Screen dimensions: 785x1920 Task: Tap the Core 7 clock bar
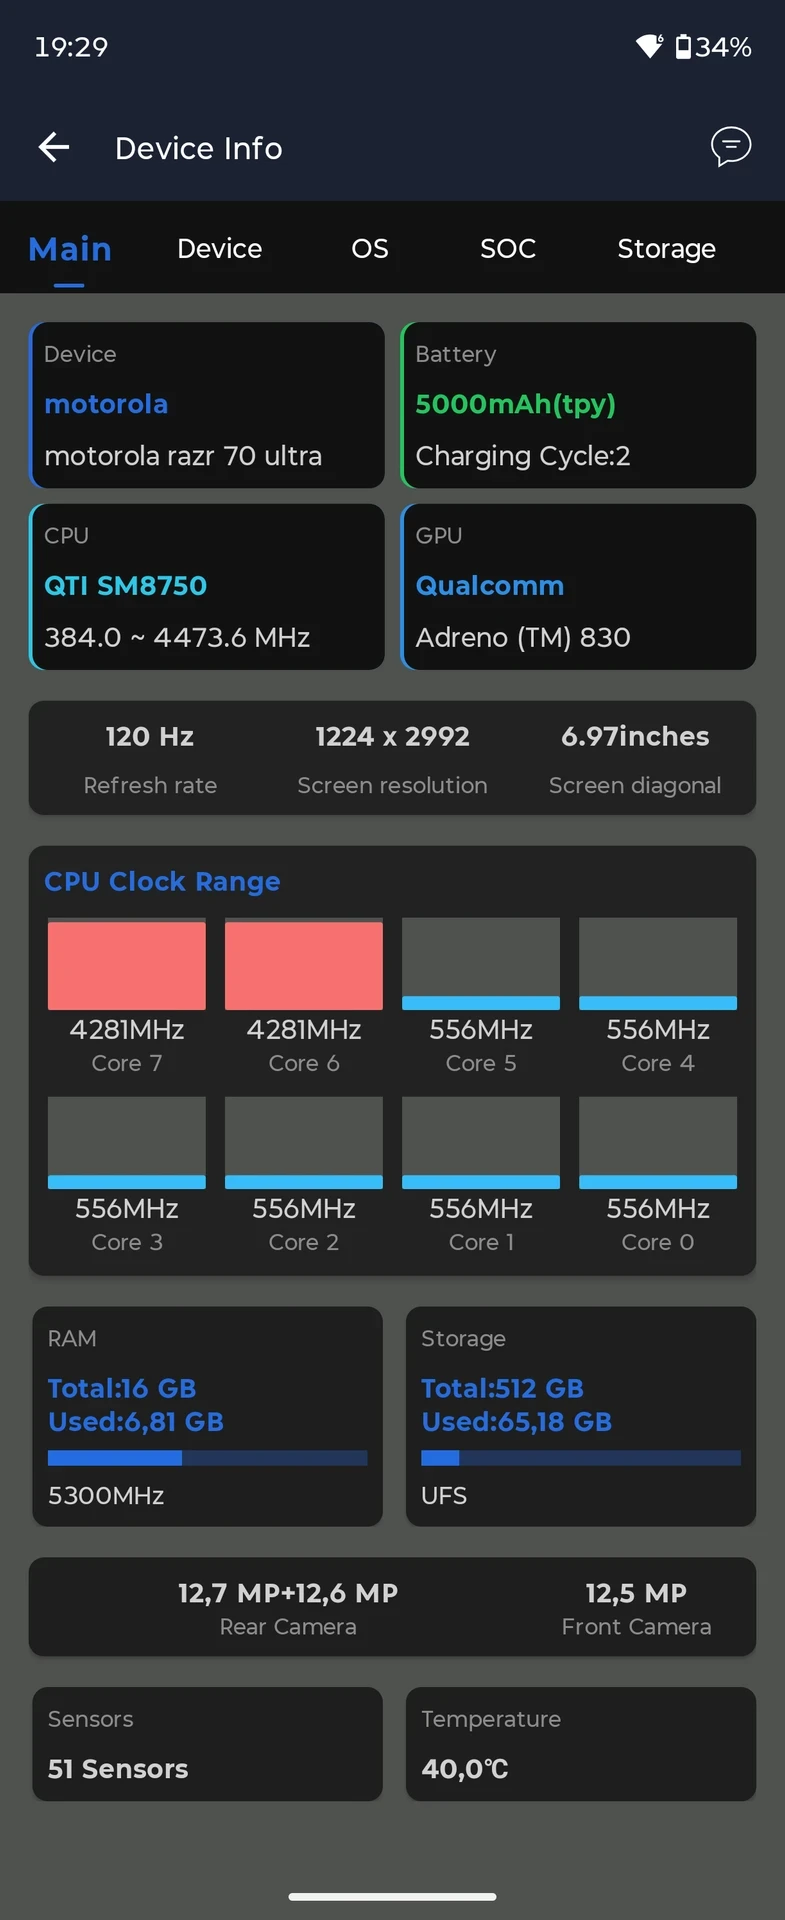click(127, 964)
